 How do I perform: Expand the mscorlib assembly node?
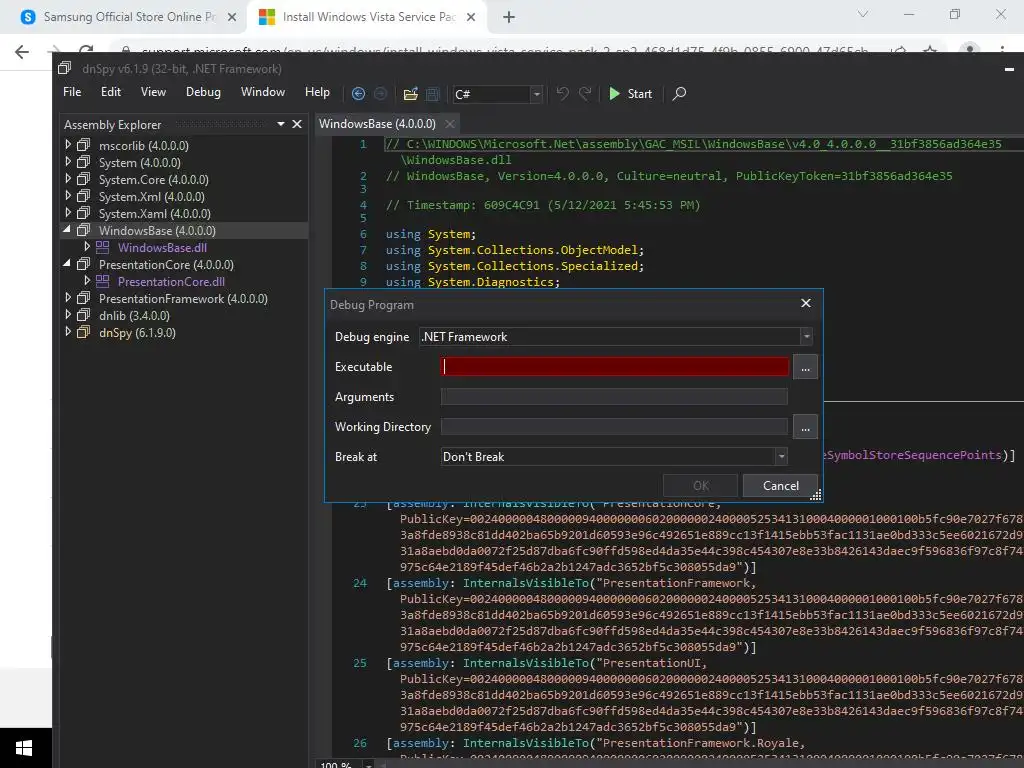(68, 144)
